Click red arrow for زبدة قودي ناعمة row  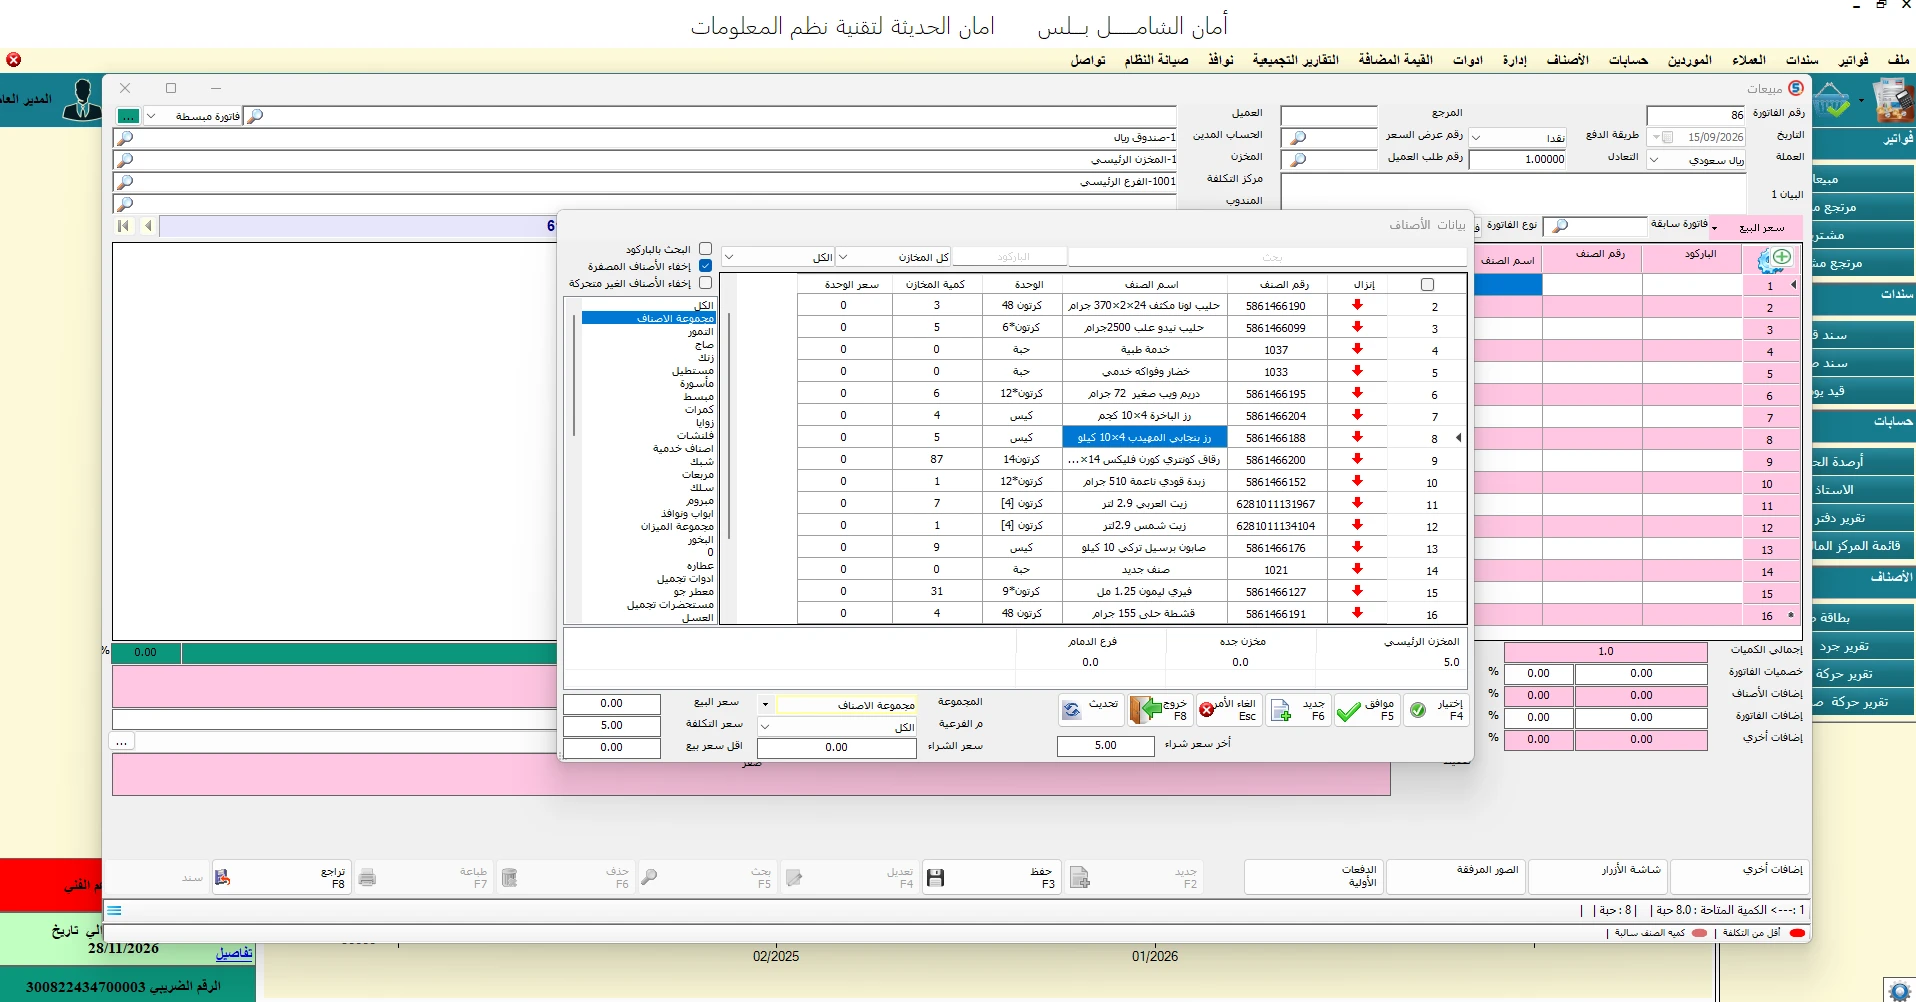tap(1357, 481)
